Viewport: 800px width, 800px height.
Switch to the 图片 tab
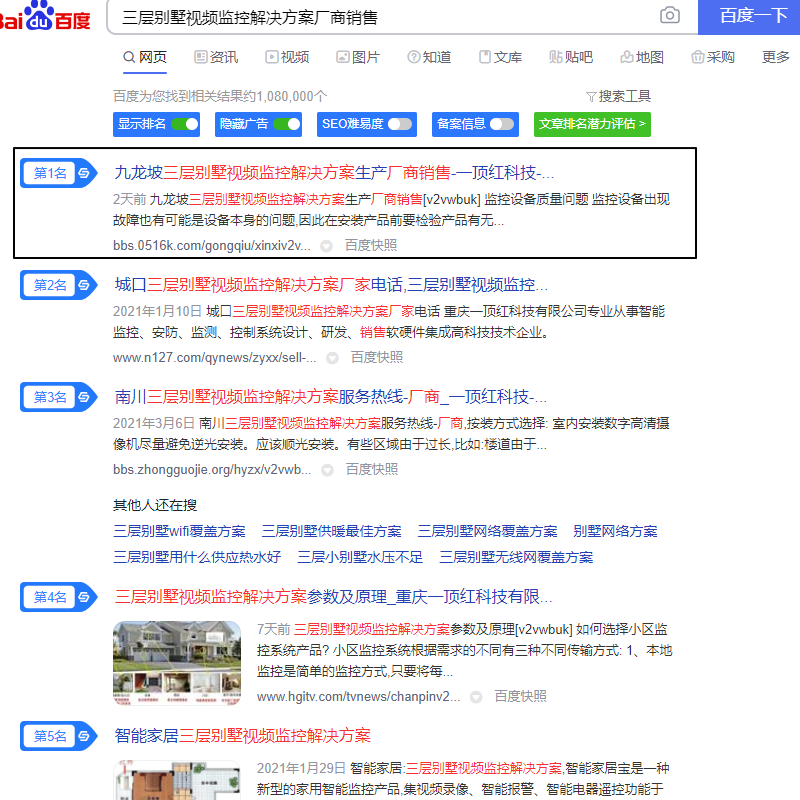pos(358,57)
